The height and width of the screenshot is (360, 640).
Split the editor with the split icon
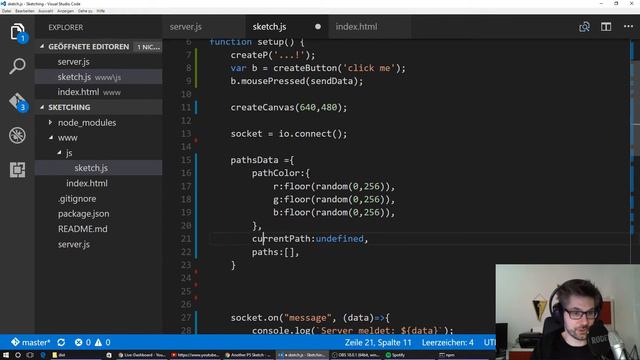pyautogui.click(x=606, y=27)
